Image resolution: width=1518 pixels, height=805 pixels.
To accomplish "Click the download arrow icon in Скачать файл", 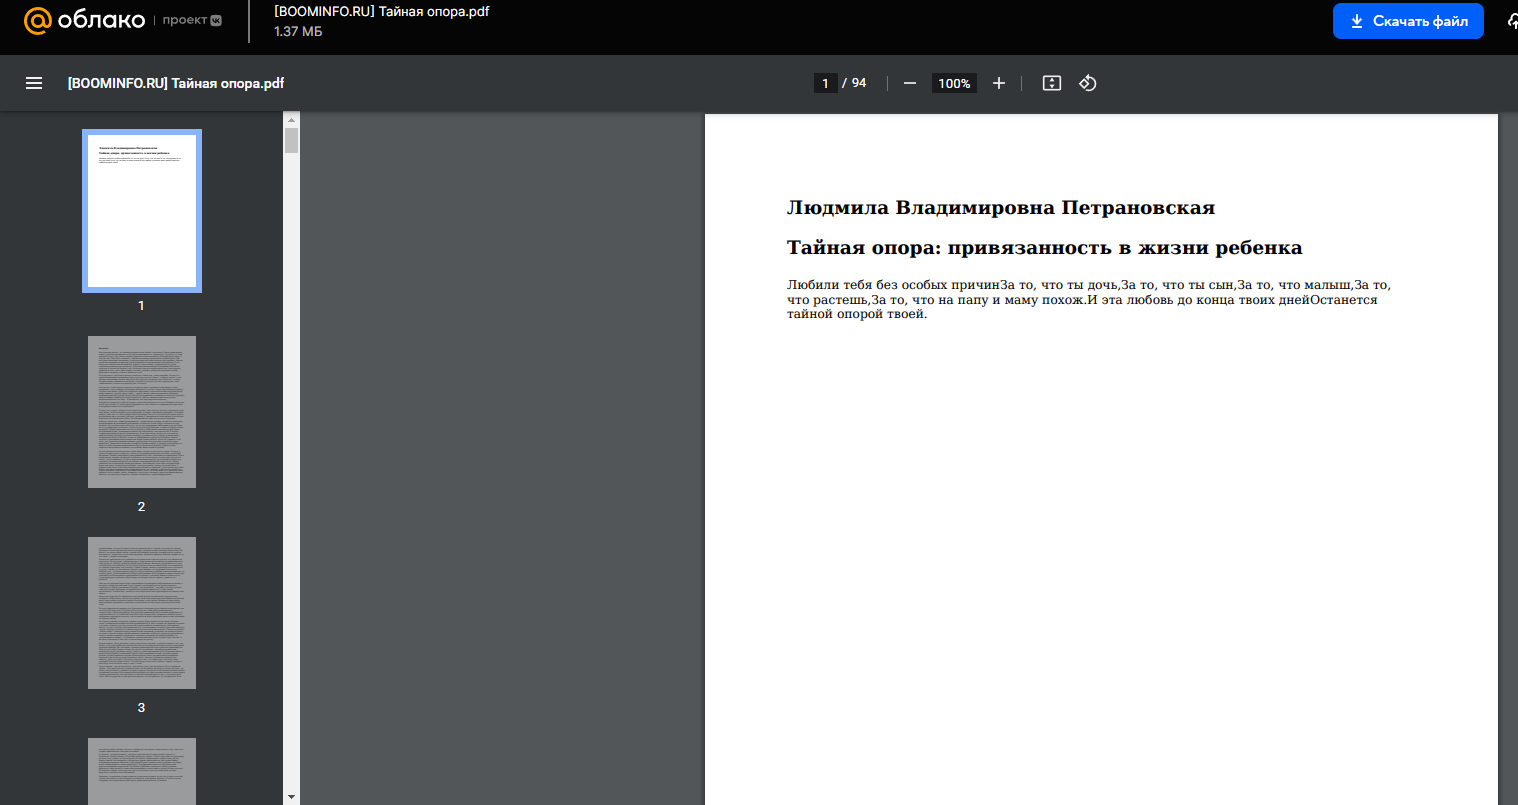I will 1357,21.
